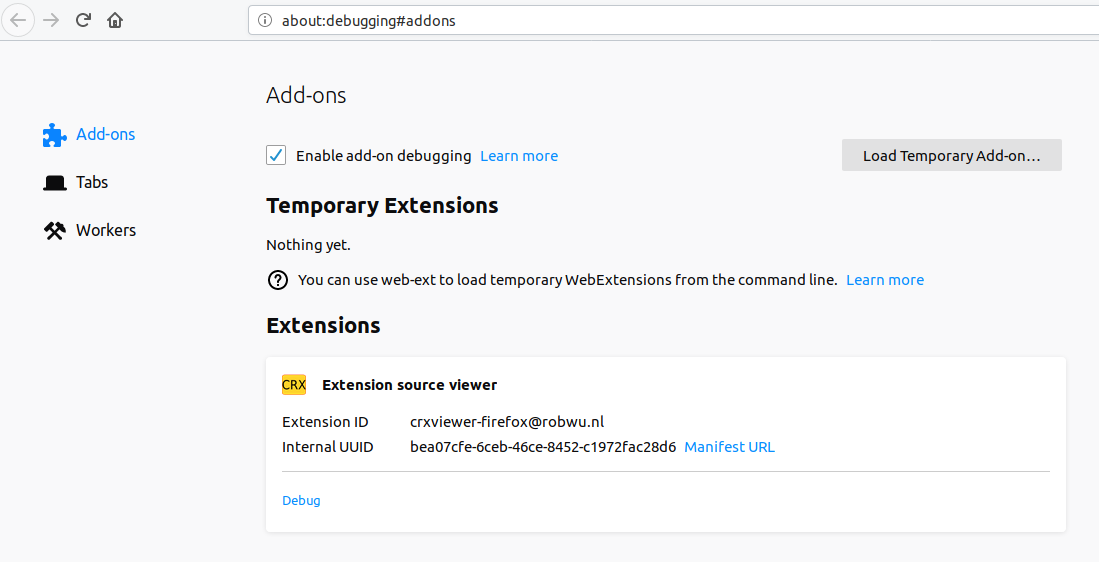Image resolution: width=1099 pixels, height=562 pixels.
Task: Click the blue puzzle piece Add-ons icon
Action: 55,135
